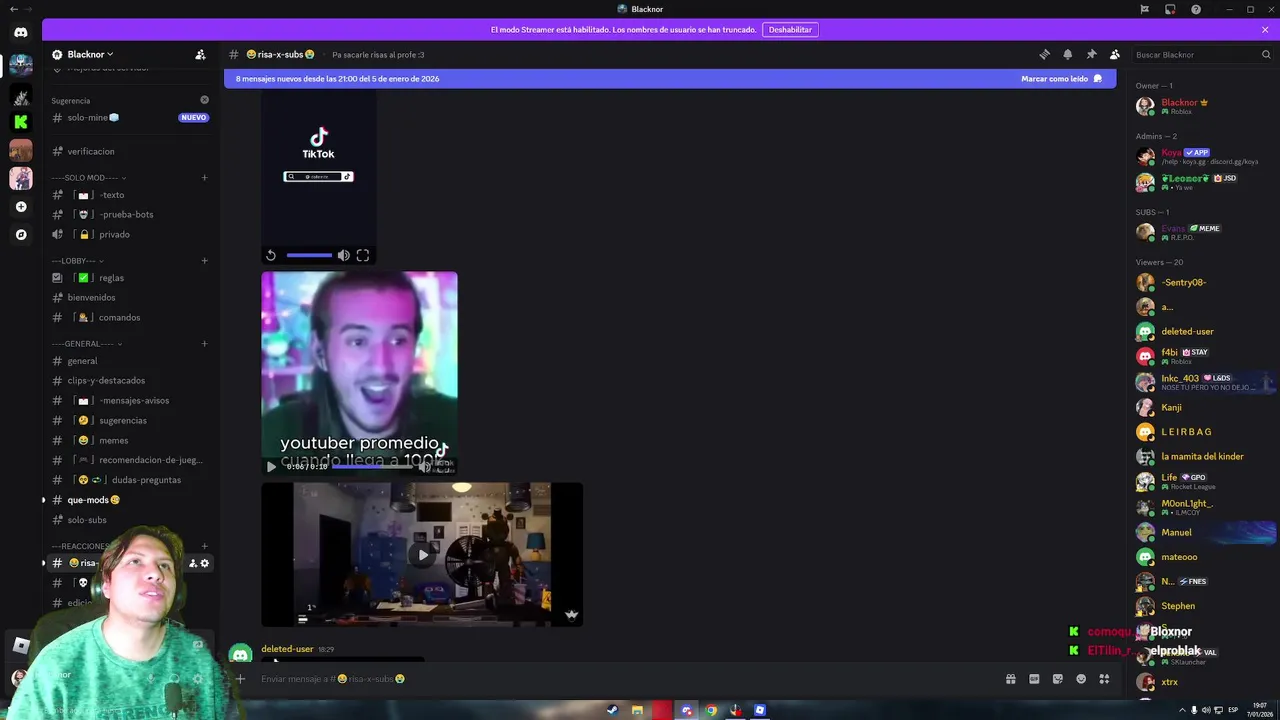Open Steam in Windows taskbar
Screen dimensions: 1280x720
pos(612,710)
